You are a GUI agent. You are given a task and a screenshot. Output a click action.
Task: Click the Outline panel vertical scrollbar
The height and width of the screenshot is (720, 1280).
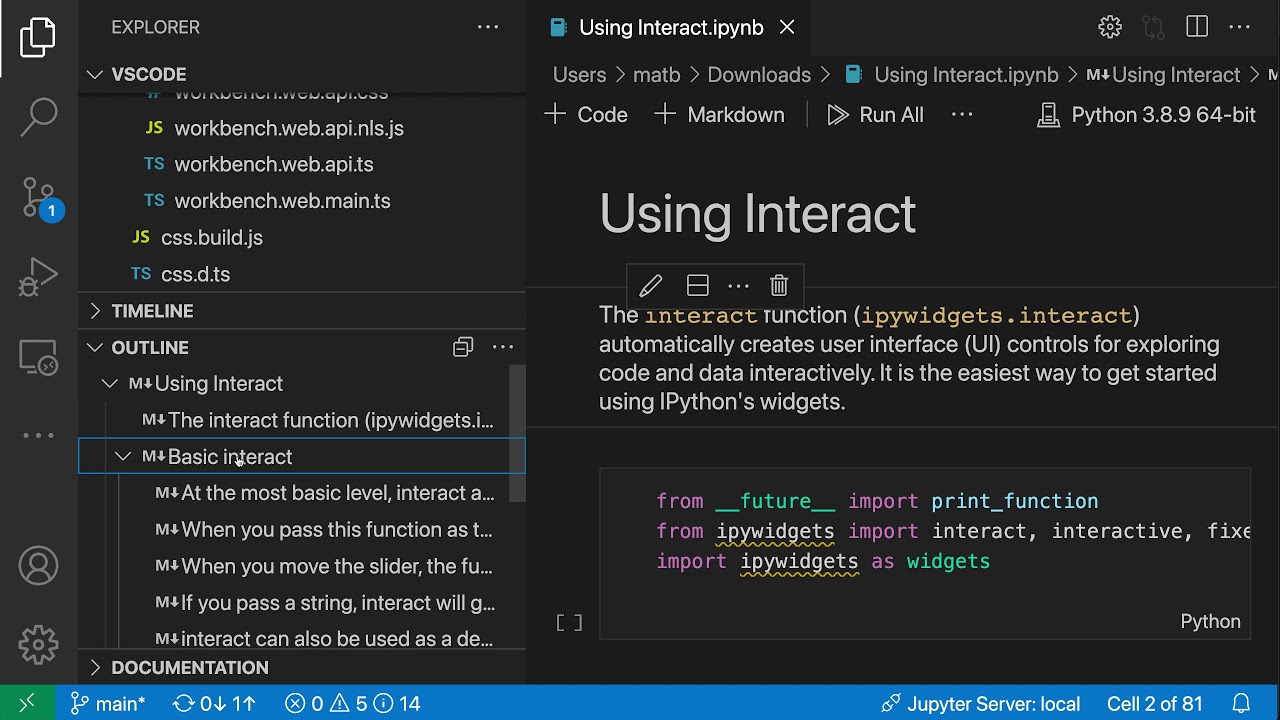tap(517, 433)
